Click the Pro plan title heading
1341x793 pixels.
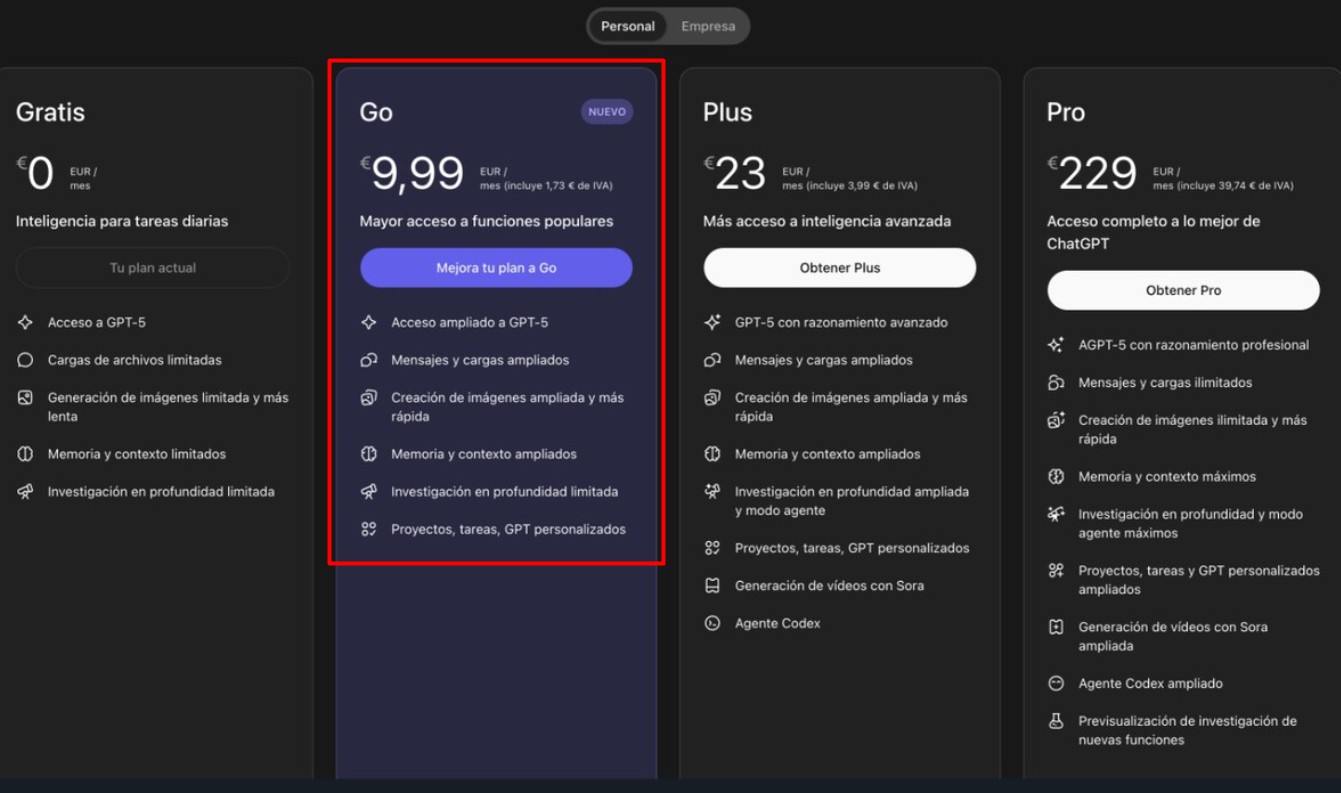click(x=1065, y=113)
